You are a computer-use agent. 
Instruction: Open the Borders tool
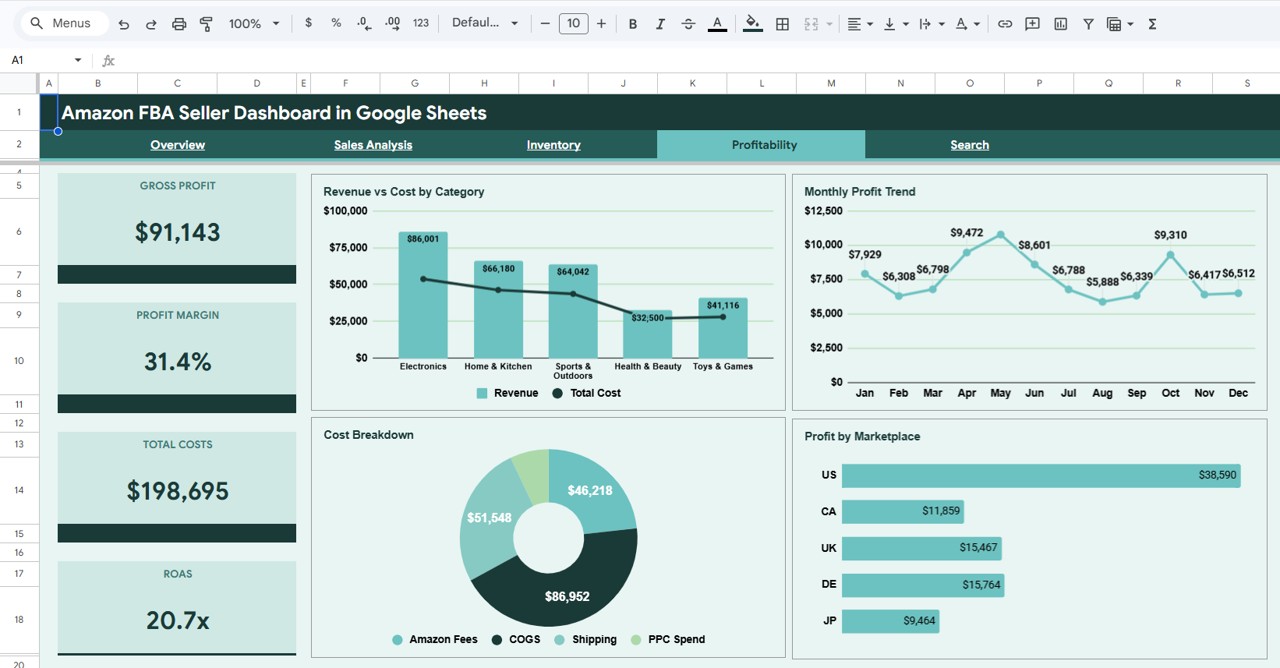pos(783,23)
